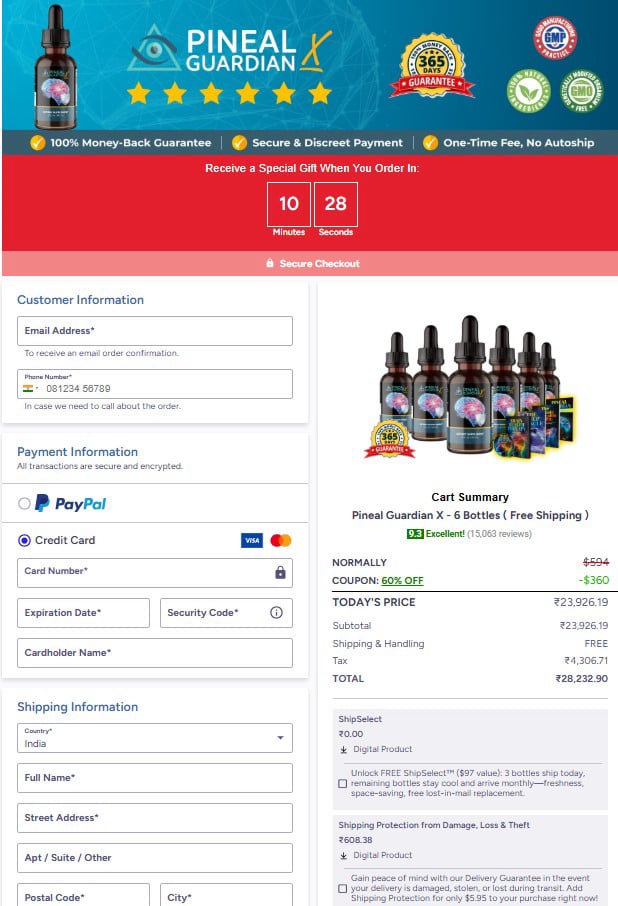Screen dimensions: 618x906
Task: Click the Card Number field
Action: 155,573
